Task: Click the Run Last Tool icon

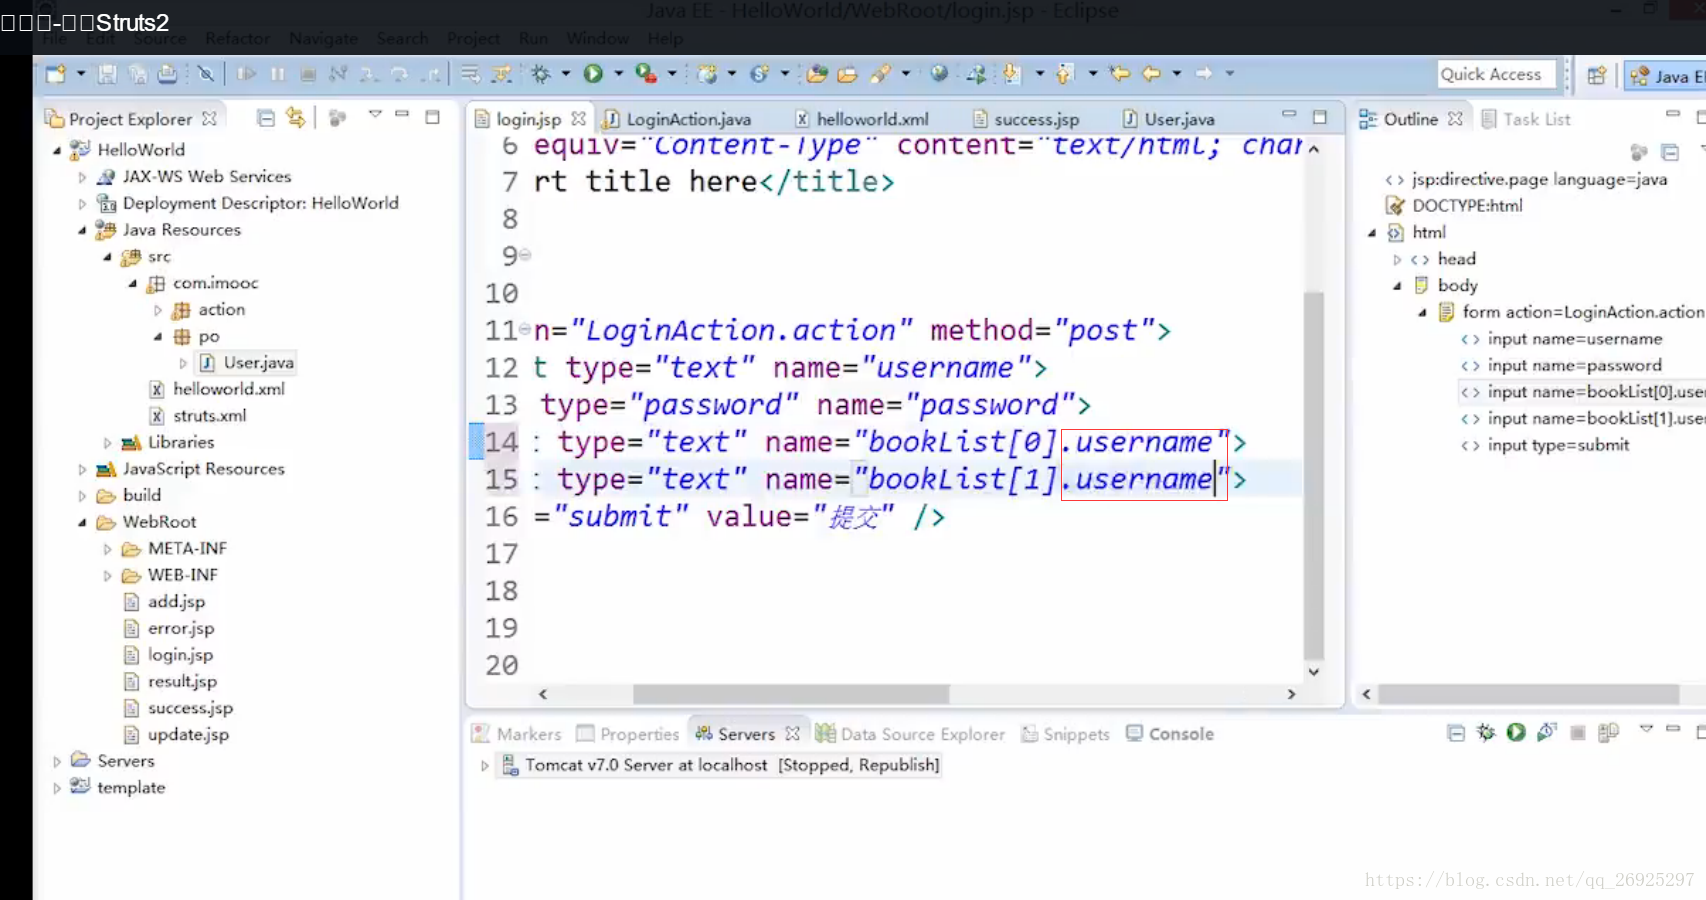Action: pyautogui.click(x=646, y=73)
